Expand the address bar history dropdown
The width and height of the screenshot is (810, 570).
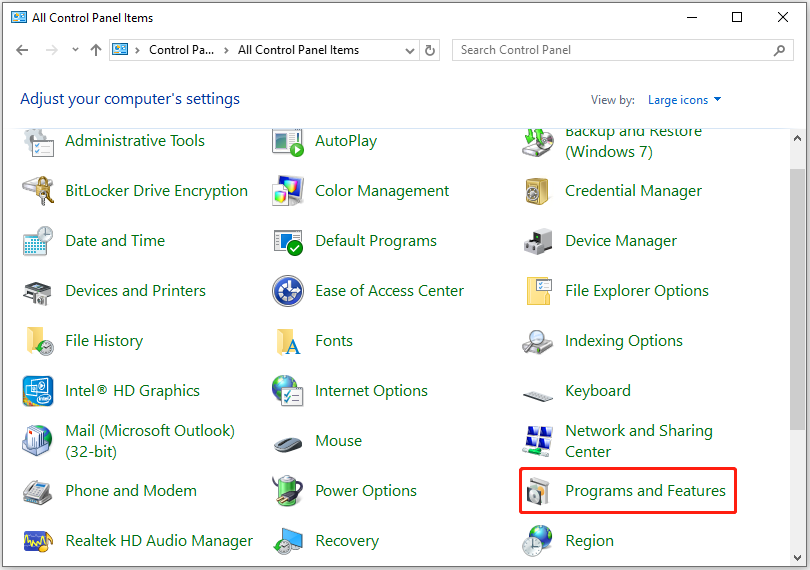(410, 51)
